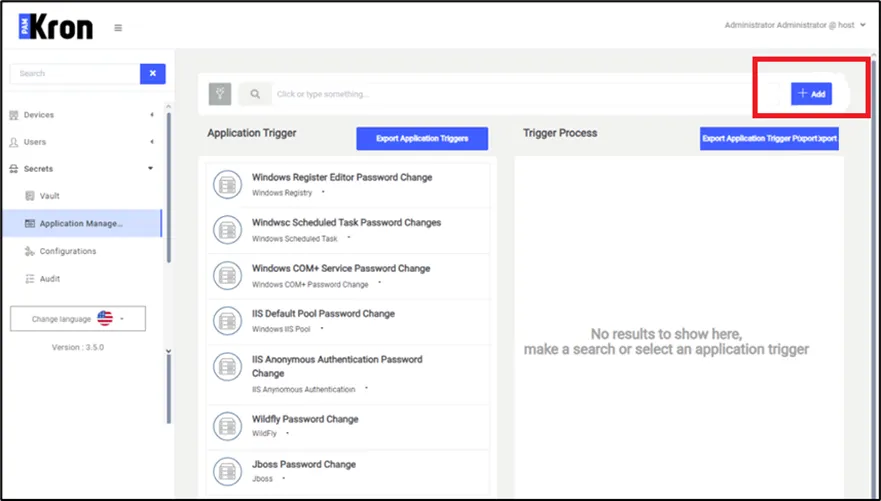
Task: Click the 'Version : 3.5.0' text
Action: click(x=78, y=348)
